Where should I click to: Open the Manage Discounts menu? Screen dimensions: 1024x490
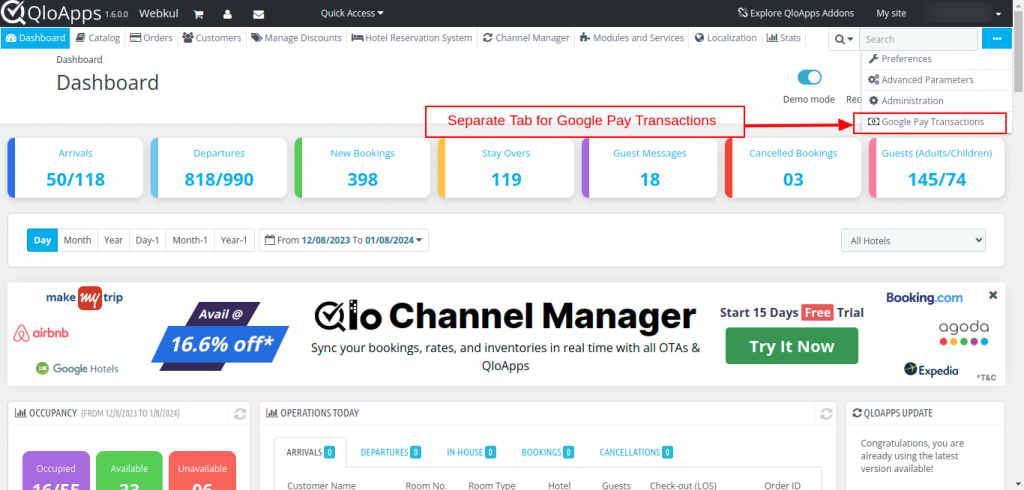coord(296,38)
